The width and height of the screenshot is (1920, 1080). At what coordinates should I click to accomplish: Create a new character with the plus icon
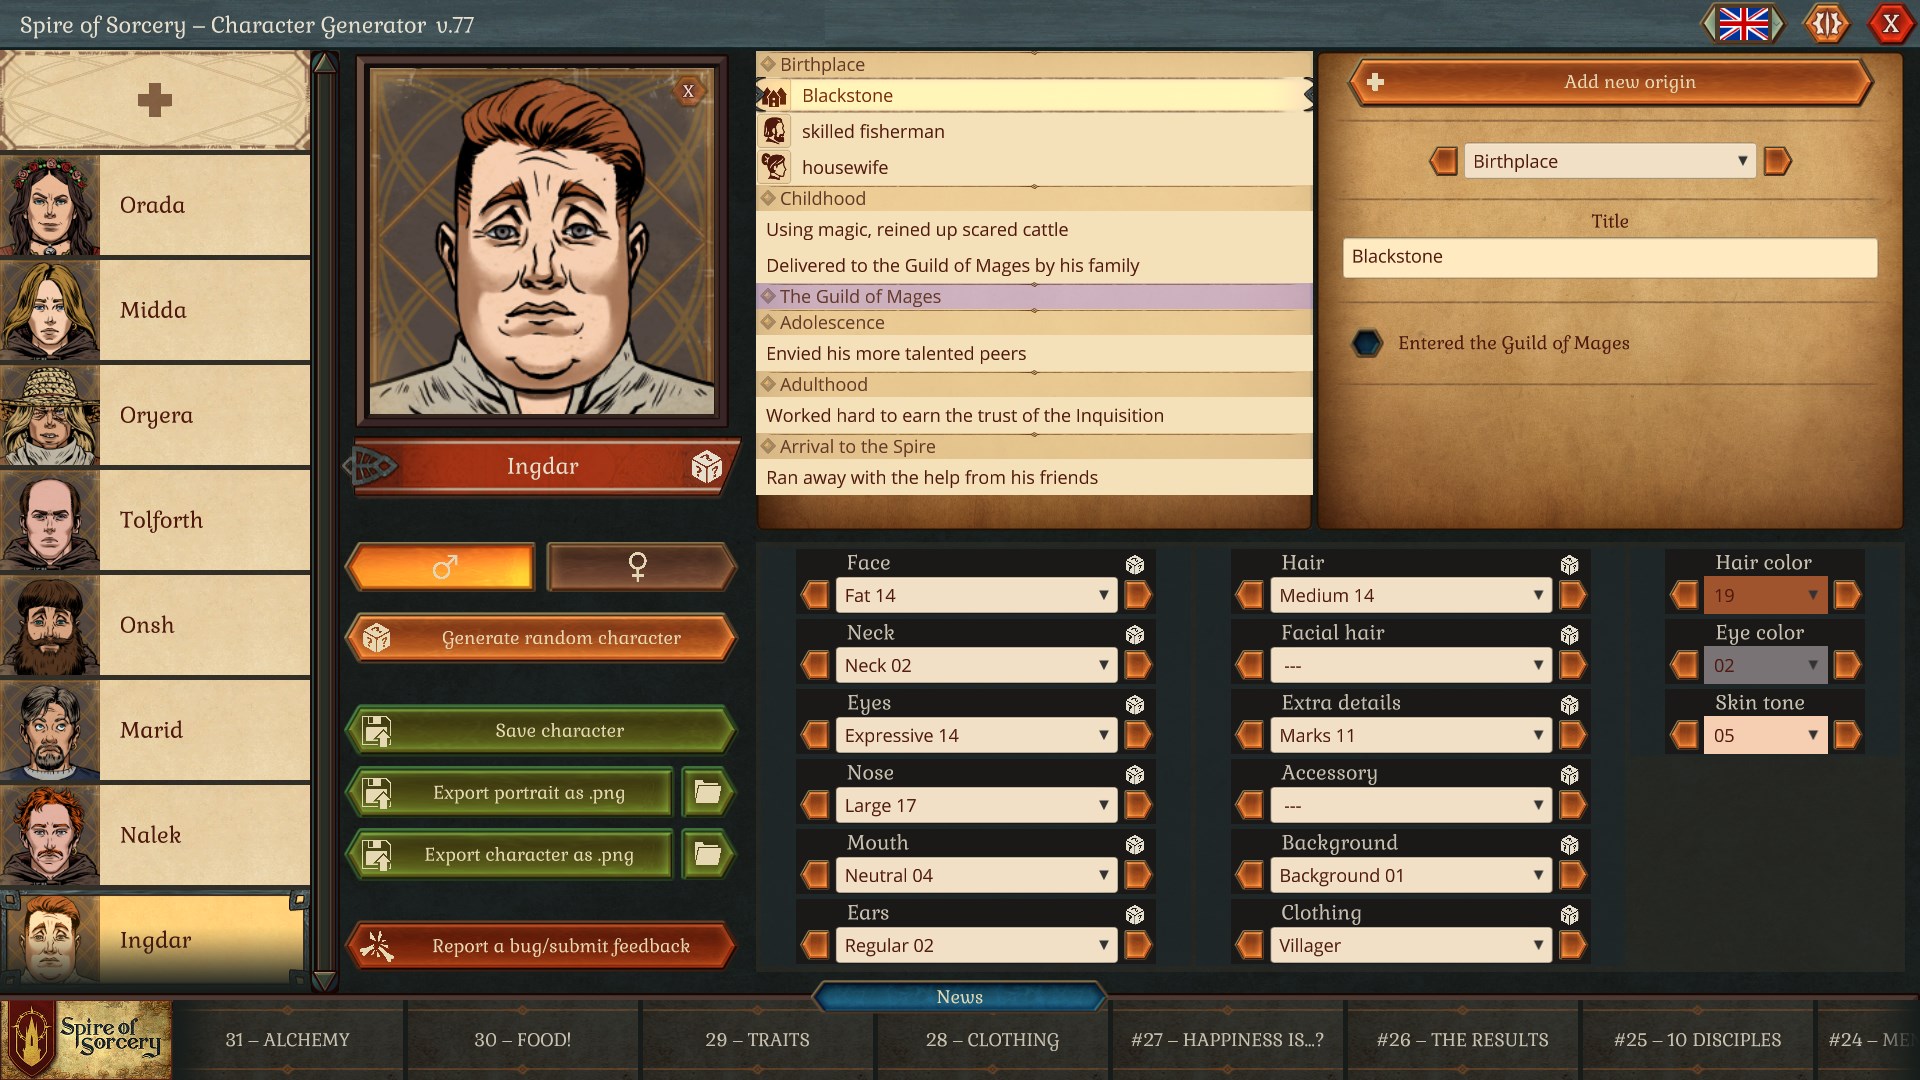(155, 100)
